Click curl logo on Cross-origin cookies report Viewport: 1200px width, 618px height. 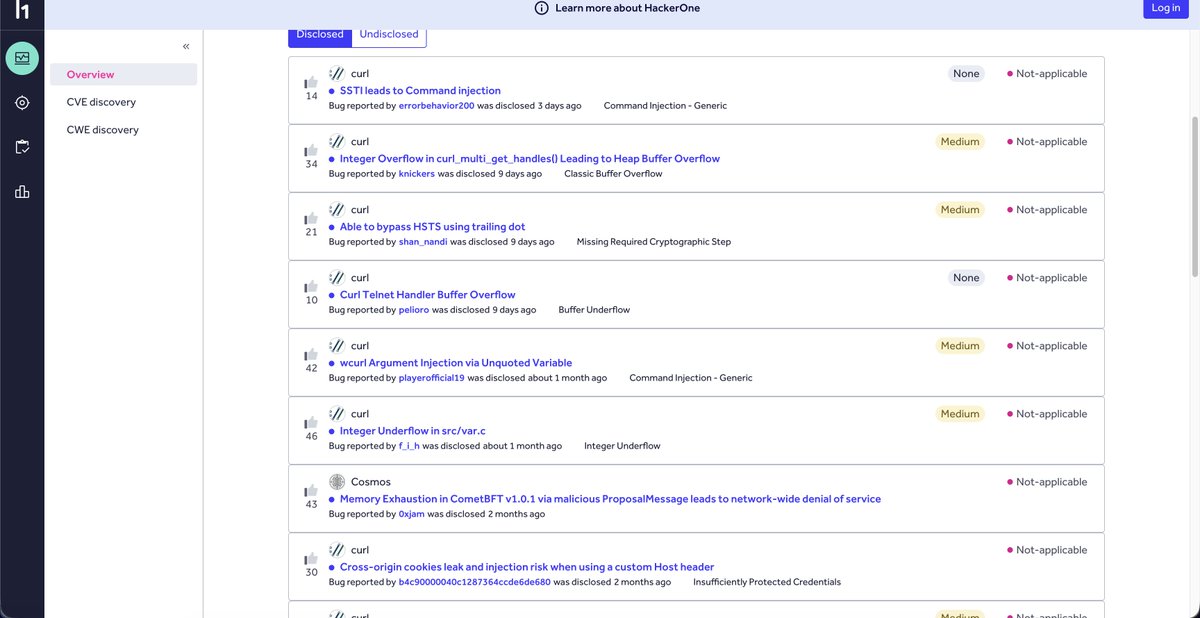(337, 550)
